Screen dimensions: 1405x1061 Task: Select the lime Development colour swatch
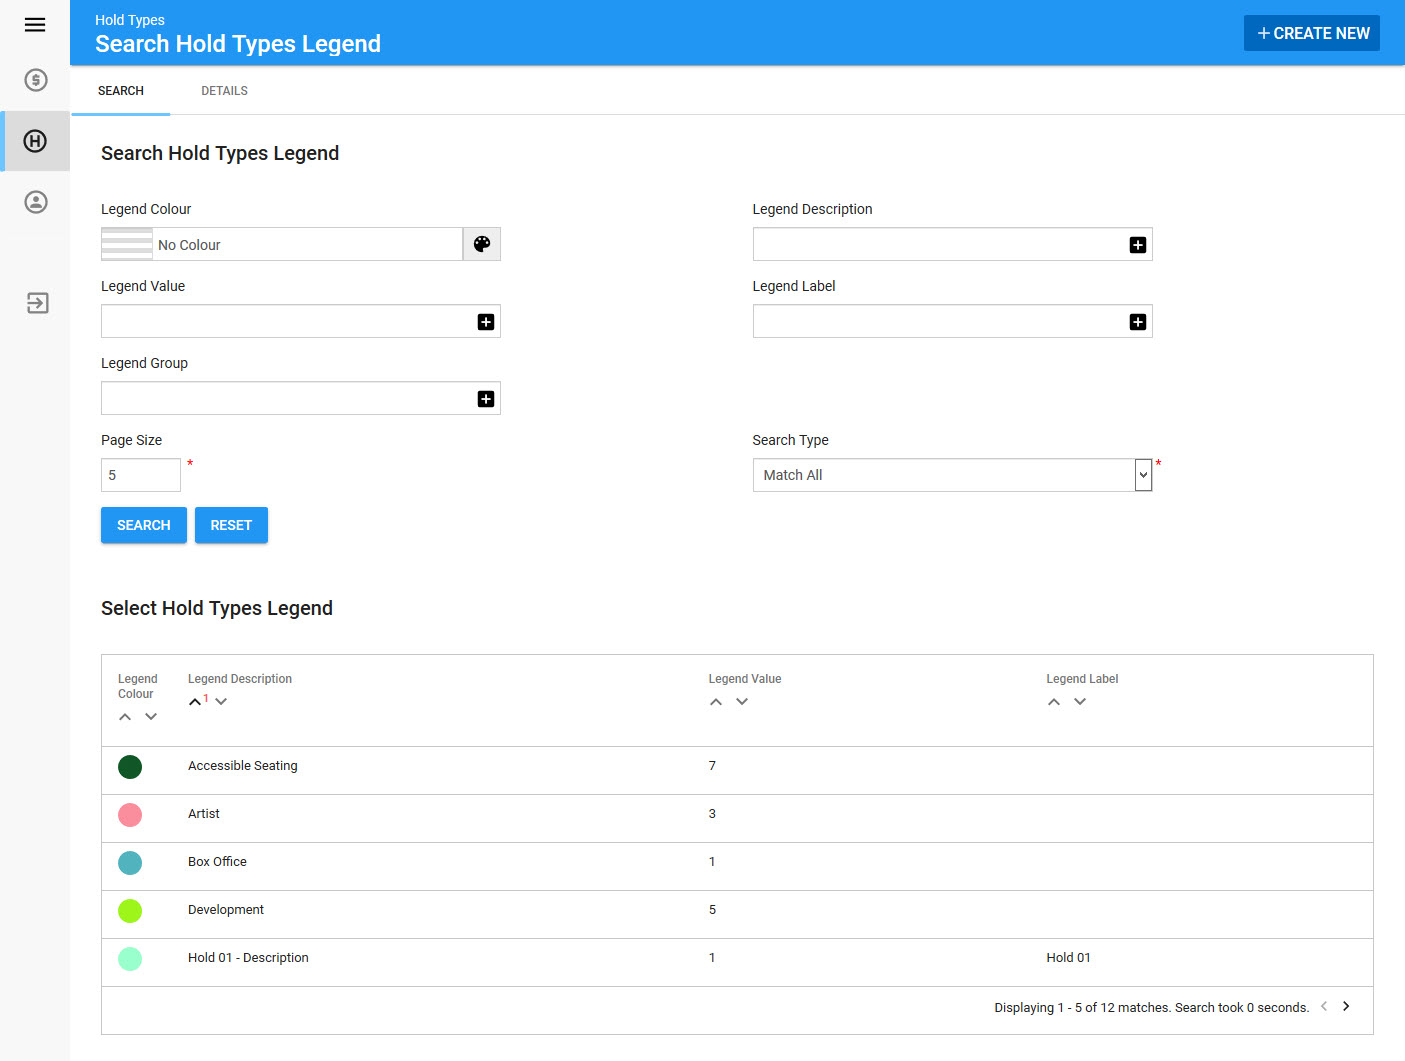[130, 911]
